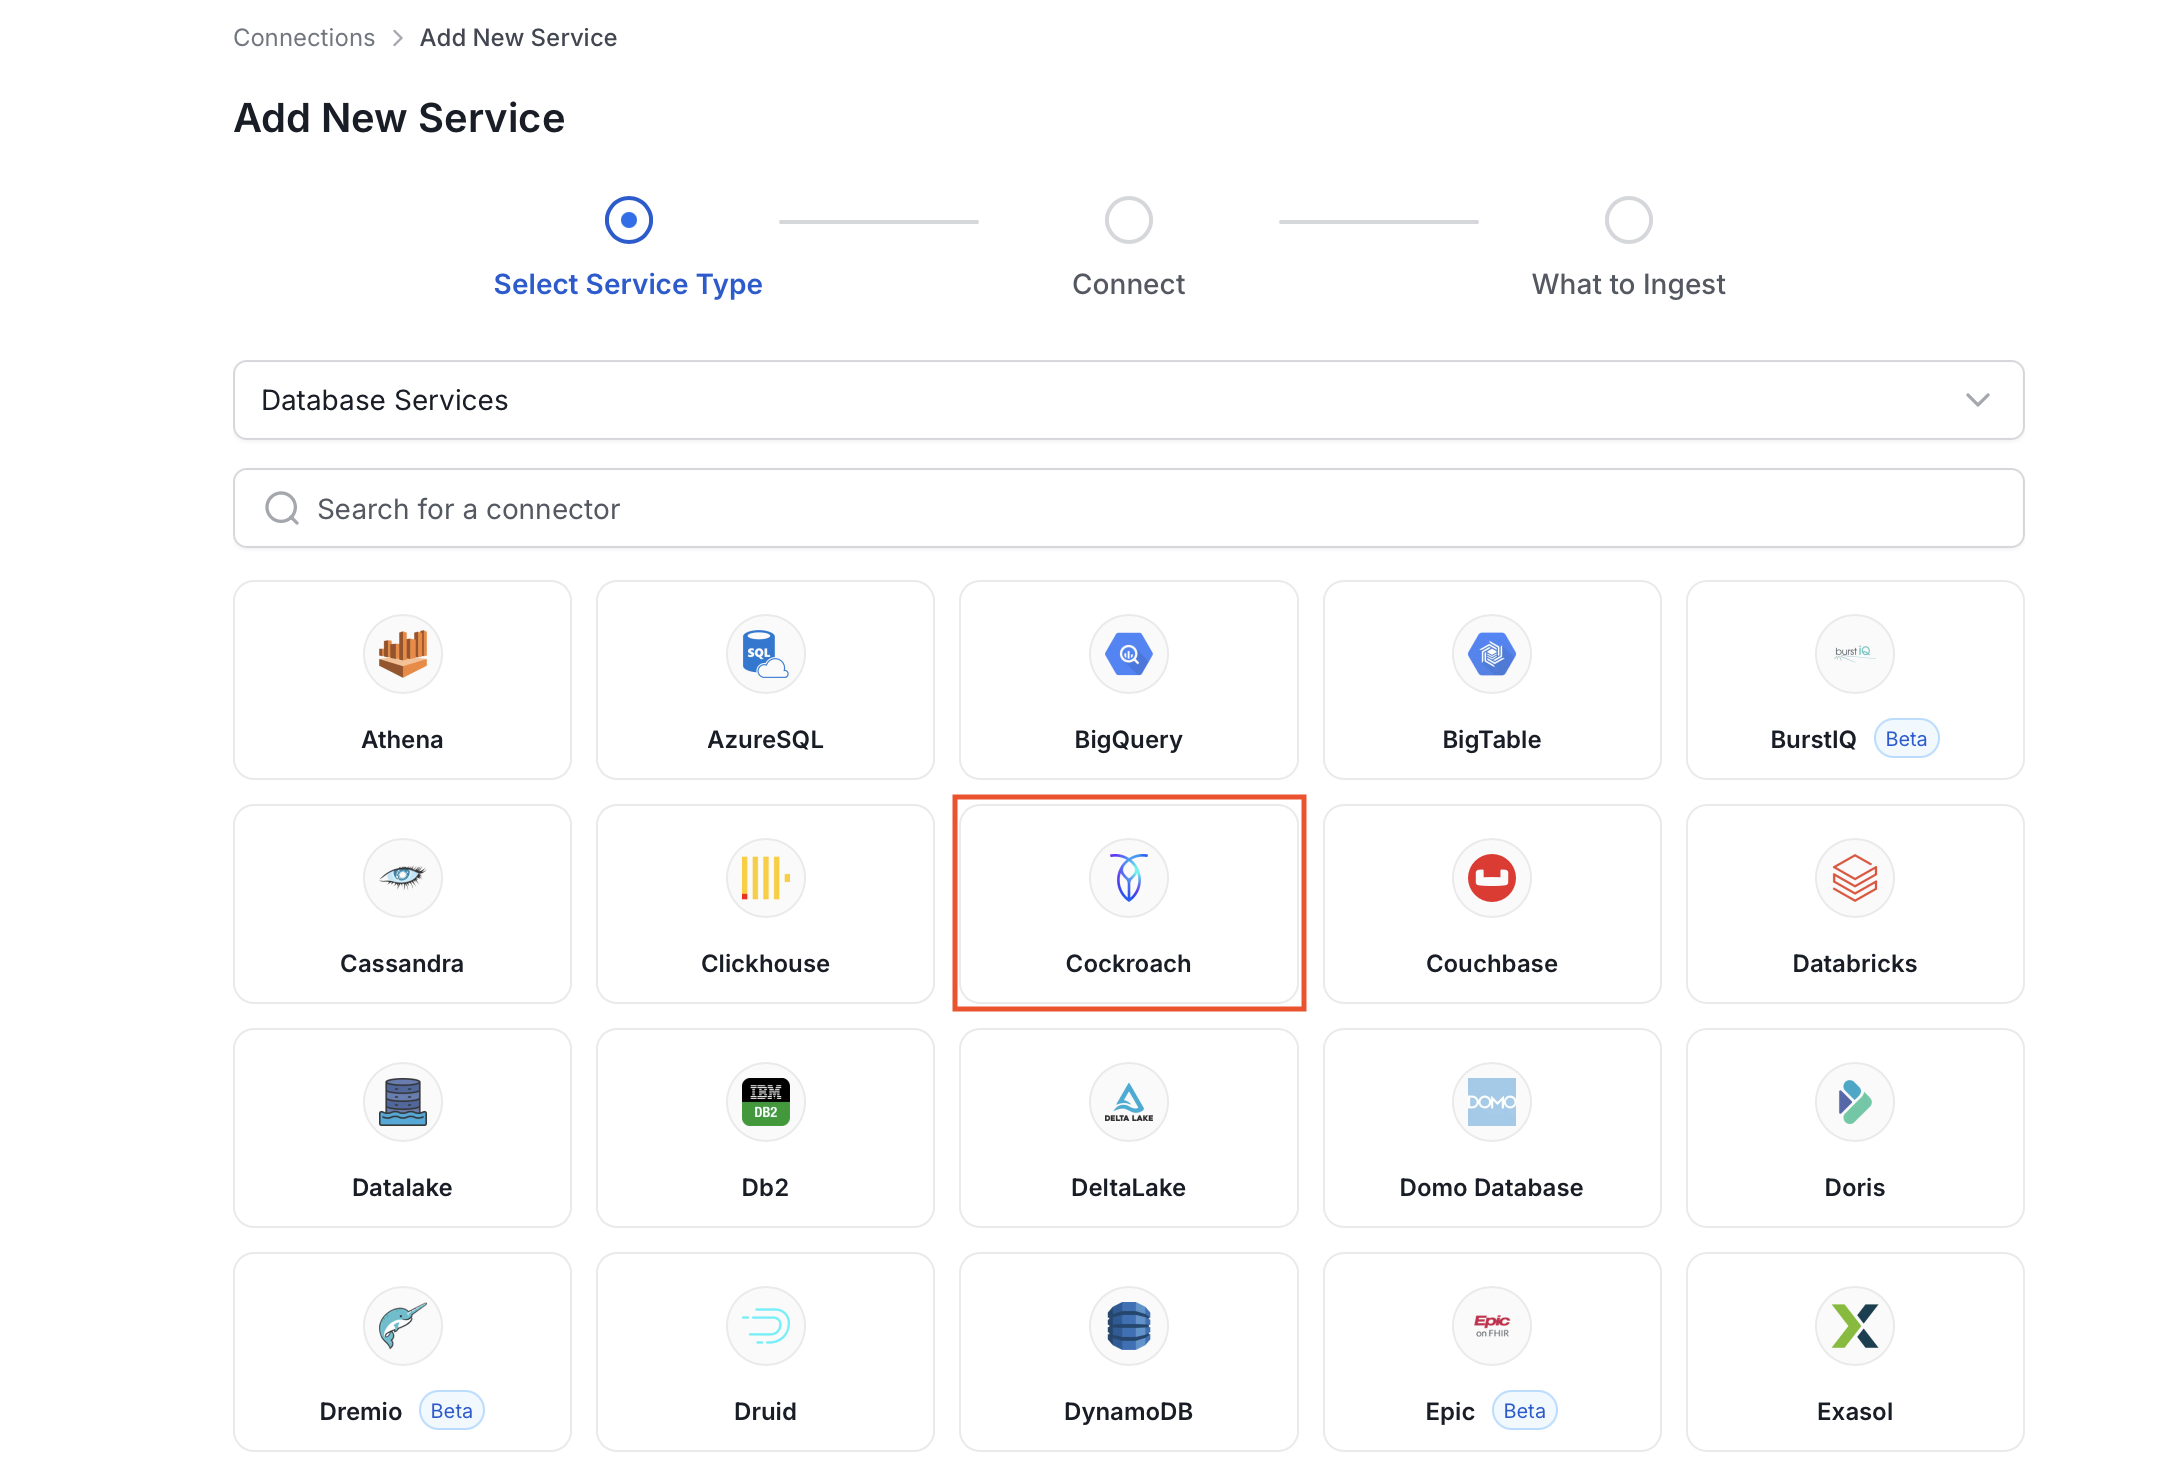Click the Couchbase label text
The width and height of the screenshot is (2164, 1472).
1492,964
